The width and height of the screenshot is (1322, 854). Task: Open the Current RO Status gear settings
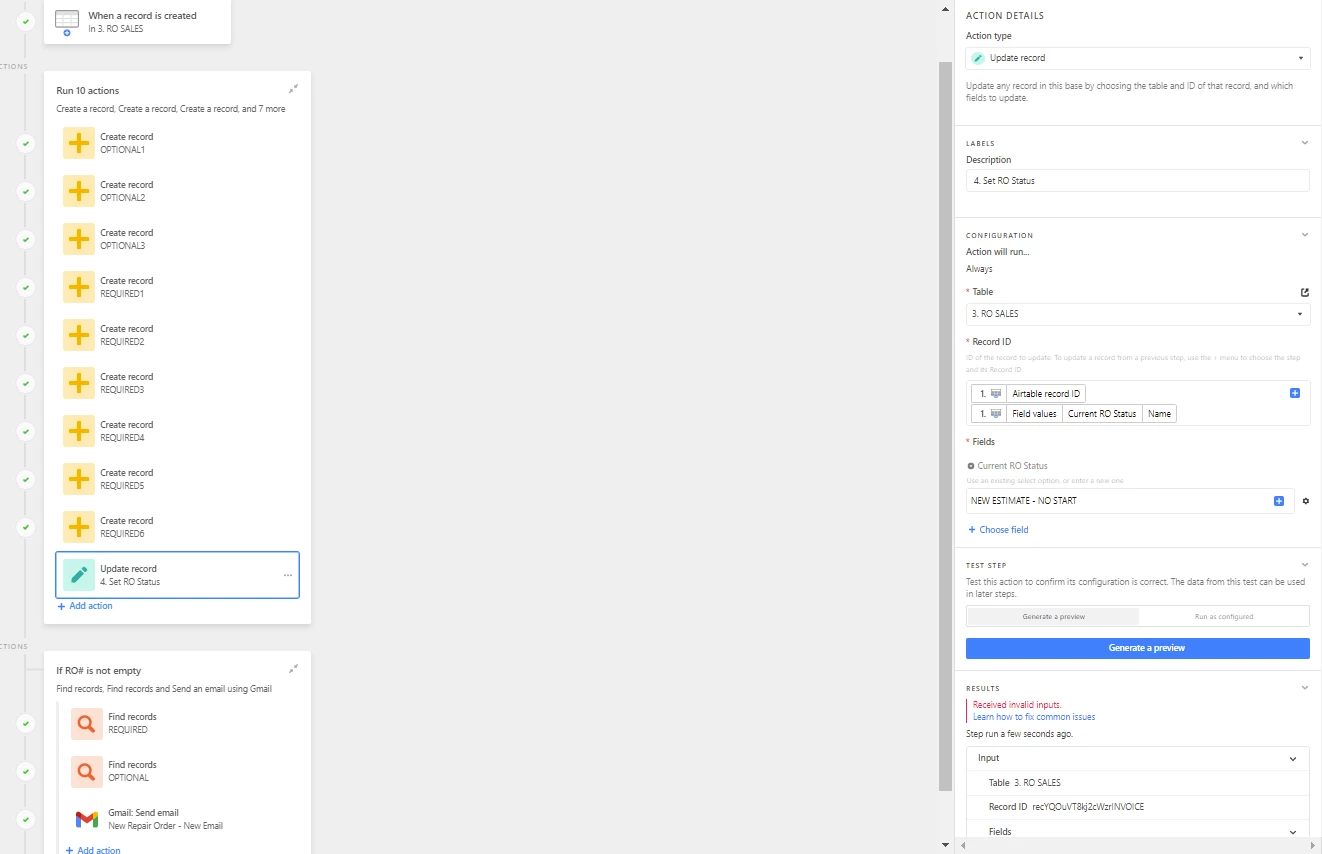(1305, 501)
